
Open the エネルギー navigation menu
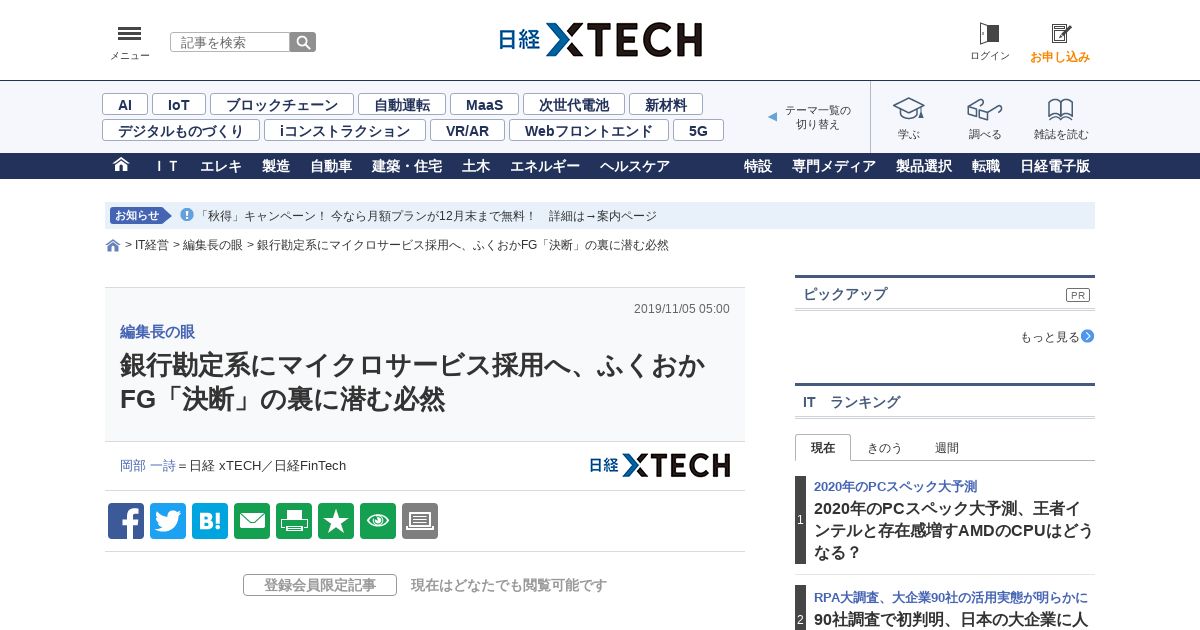tap(545, 166)
